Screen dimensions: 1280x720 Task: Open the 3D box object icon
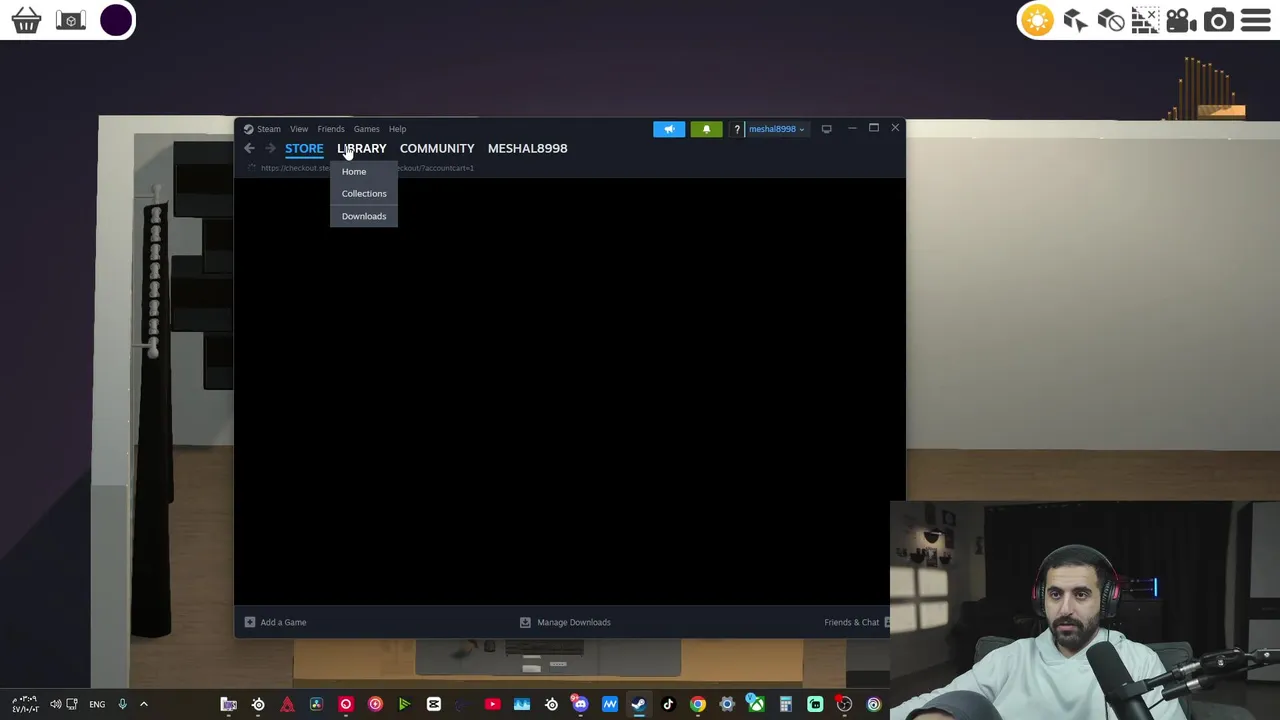(x=70, y=20)
